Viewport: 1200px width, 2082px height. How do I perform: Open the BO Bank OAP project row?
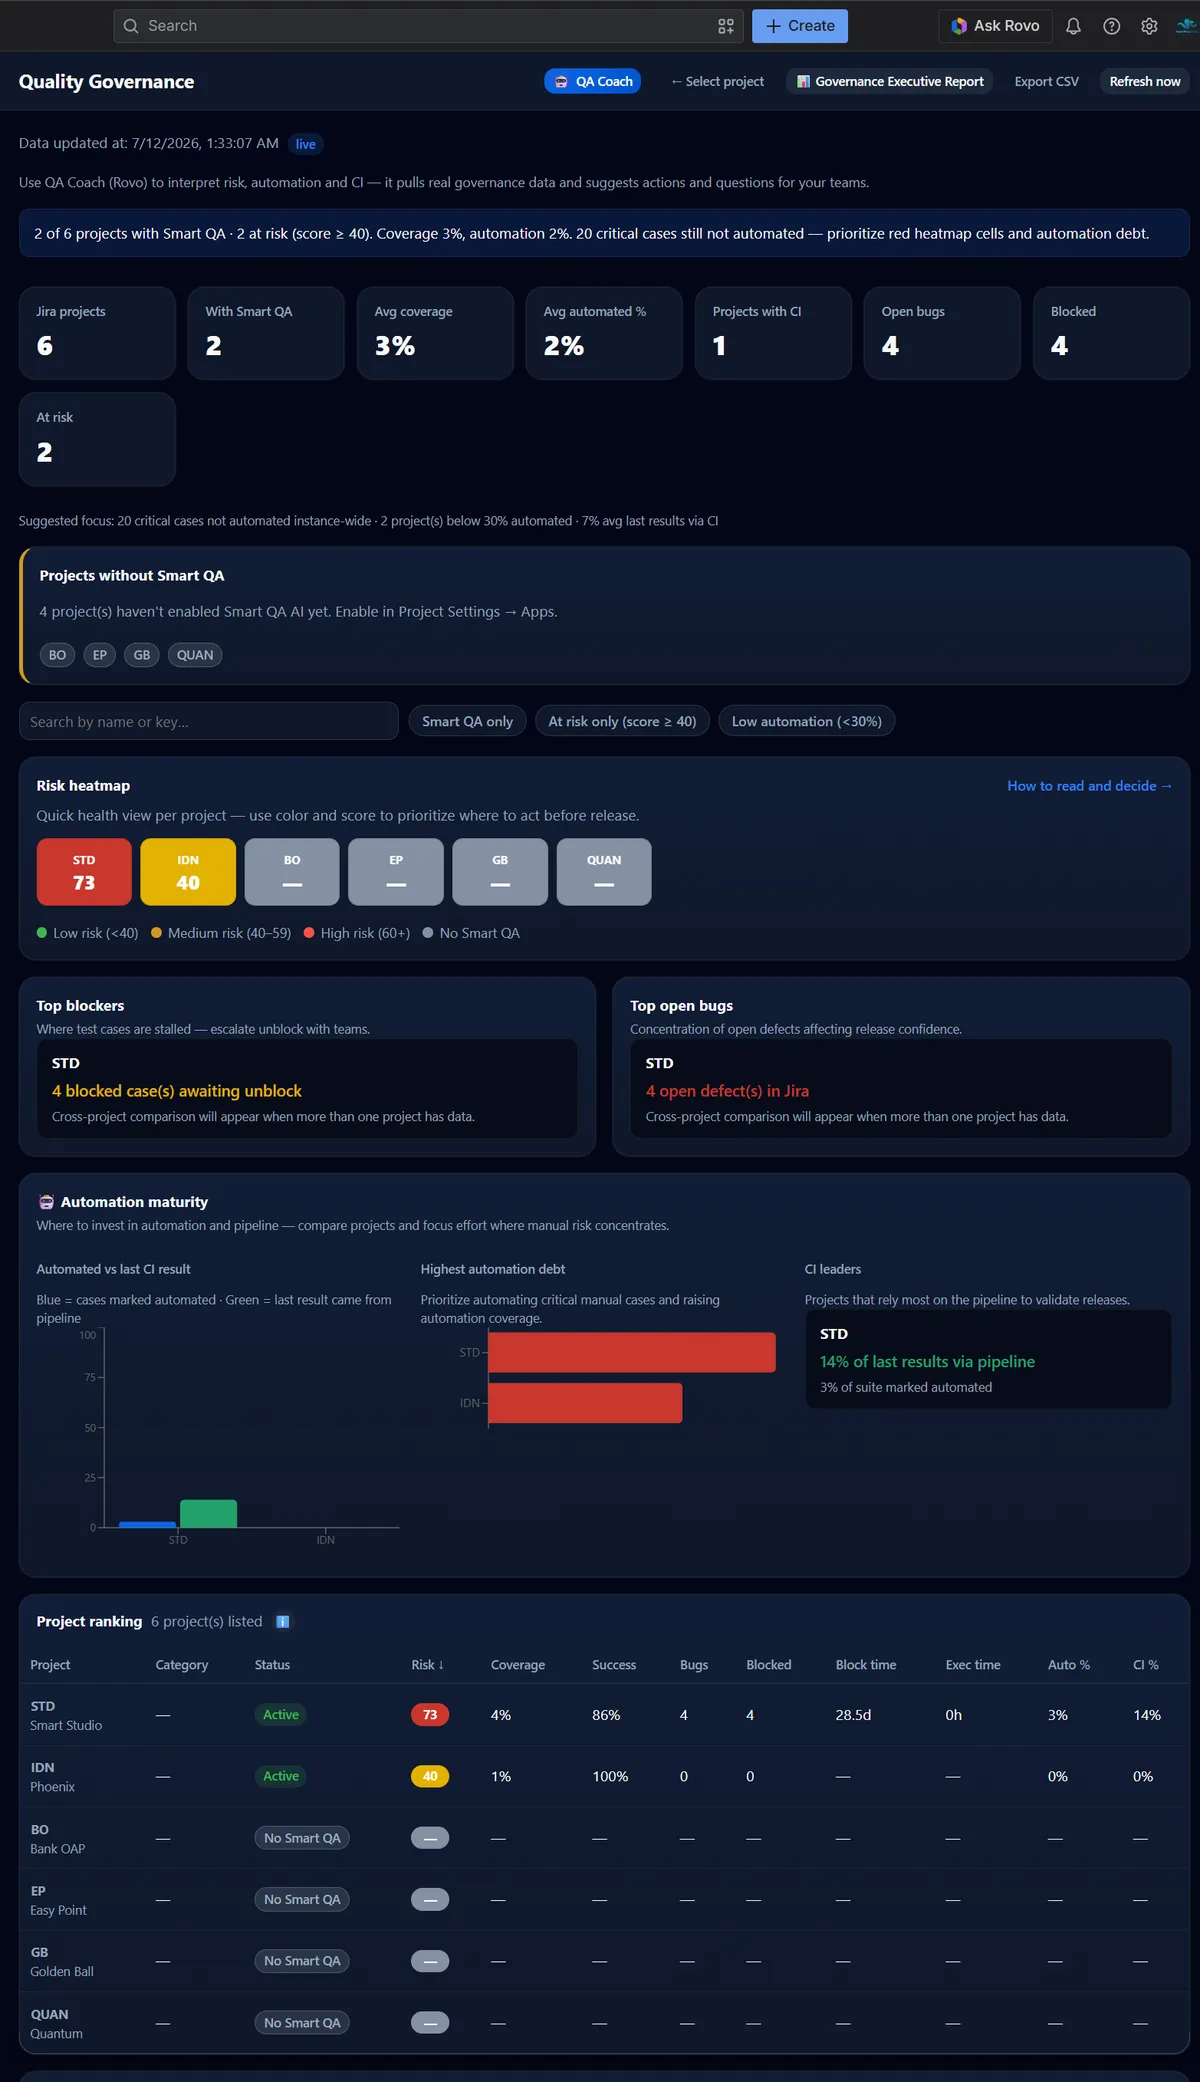point(604,1838)
